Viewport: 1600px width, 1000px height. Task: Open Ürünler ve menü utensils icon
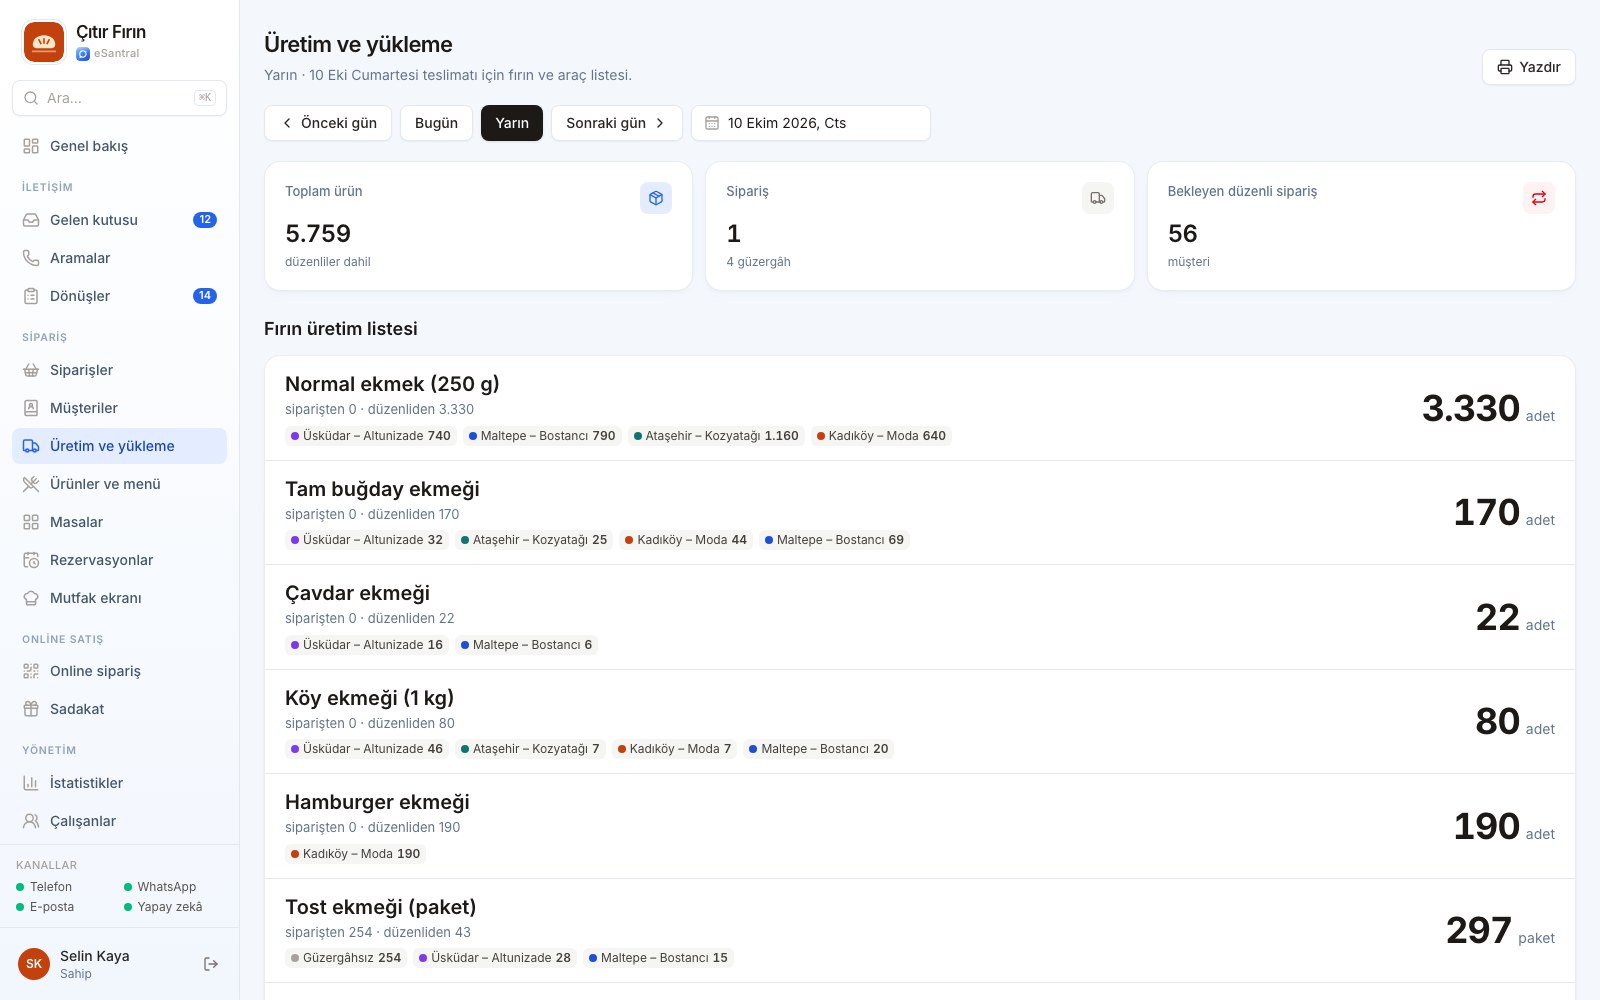point(31,484)
